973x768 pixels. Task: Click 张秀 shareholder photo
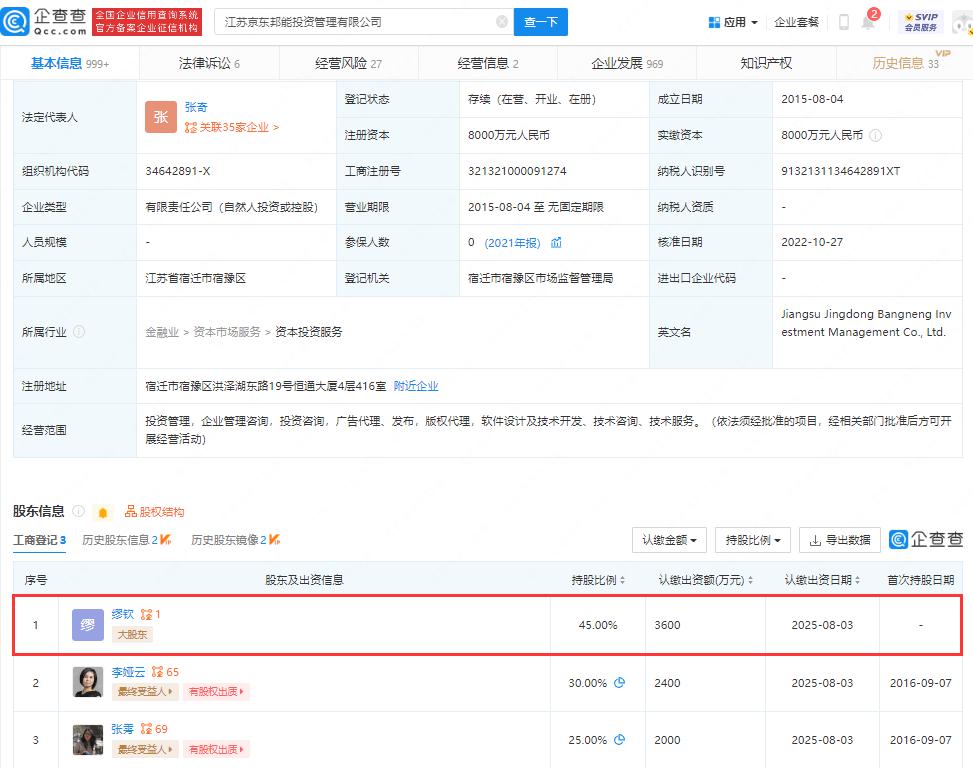(87, 740)
